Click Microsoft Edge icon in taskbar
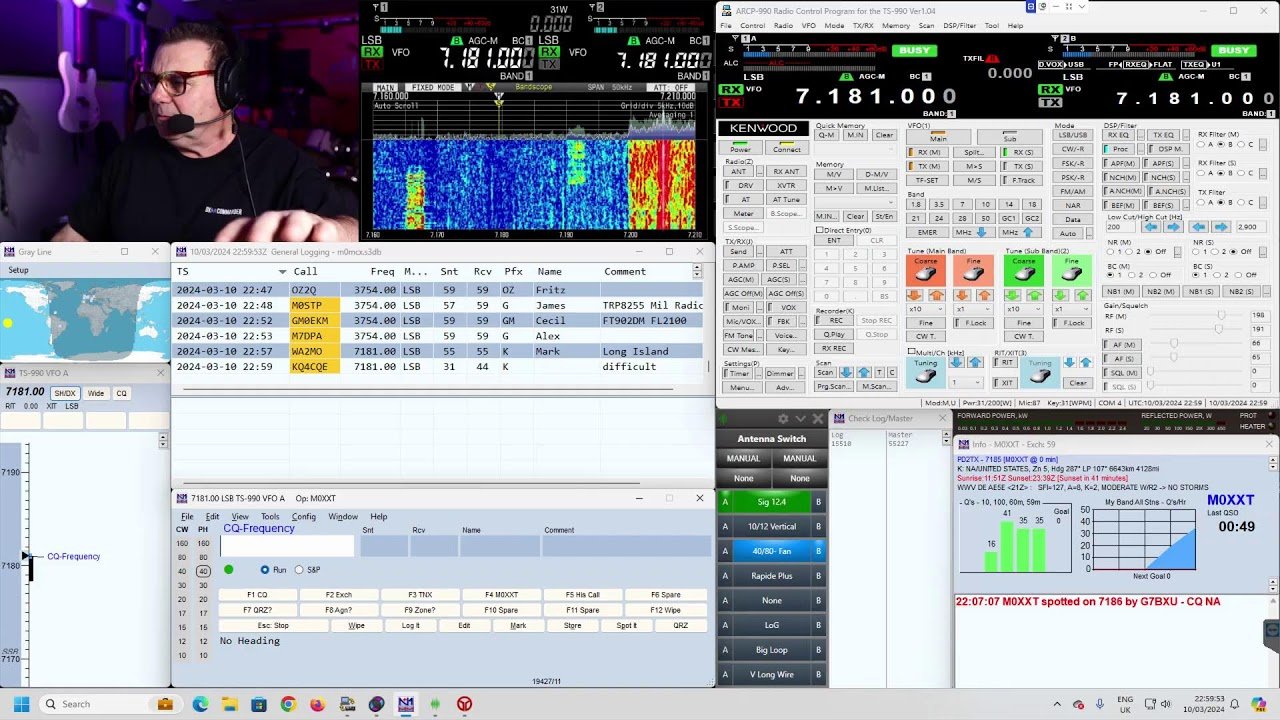This screenshot has width=1280, height=720. coord(199,704)
